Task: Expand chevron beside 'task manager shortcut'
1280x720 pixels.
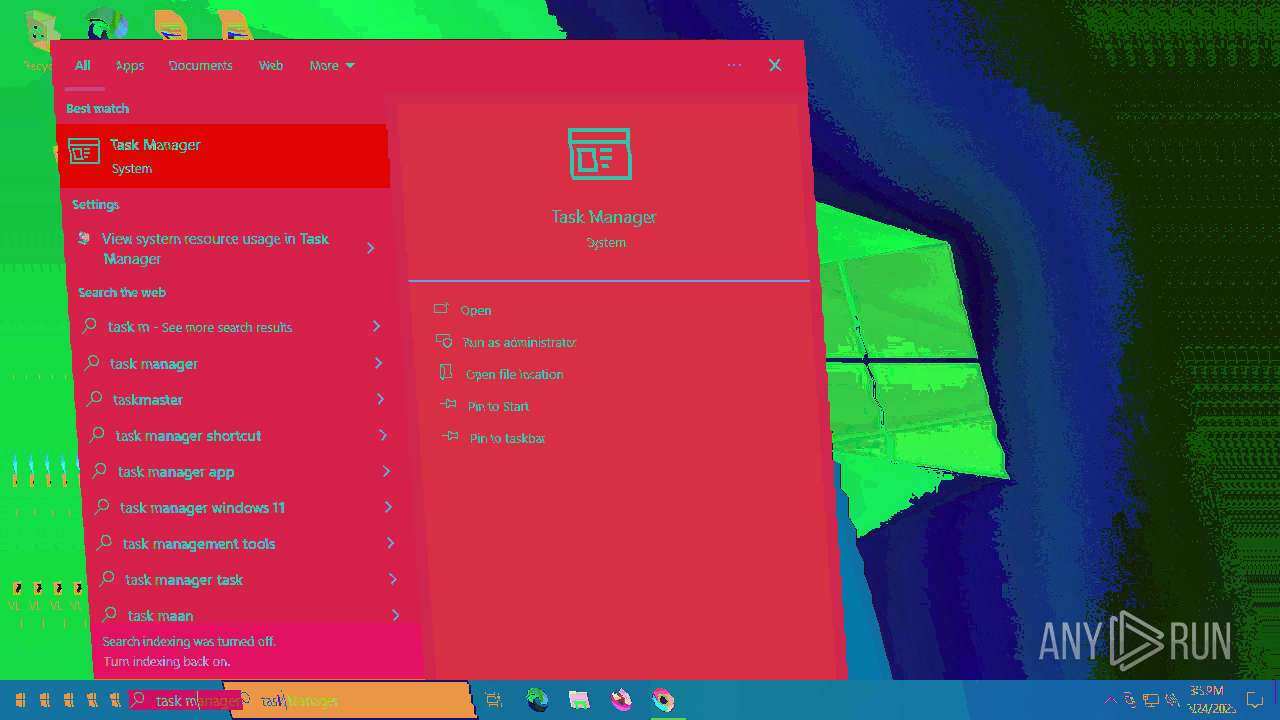Action: pyautogui.click(x=383, y=435)
